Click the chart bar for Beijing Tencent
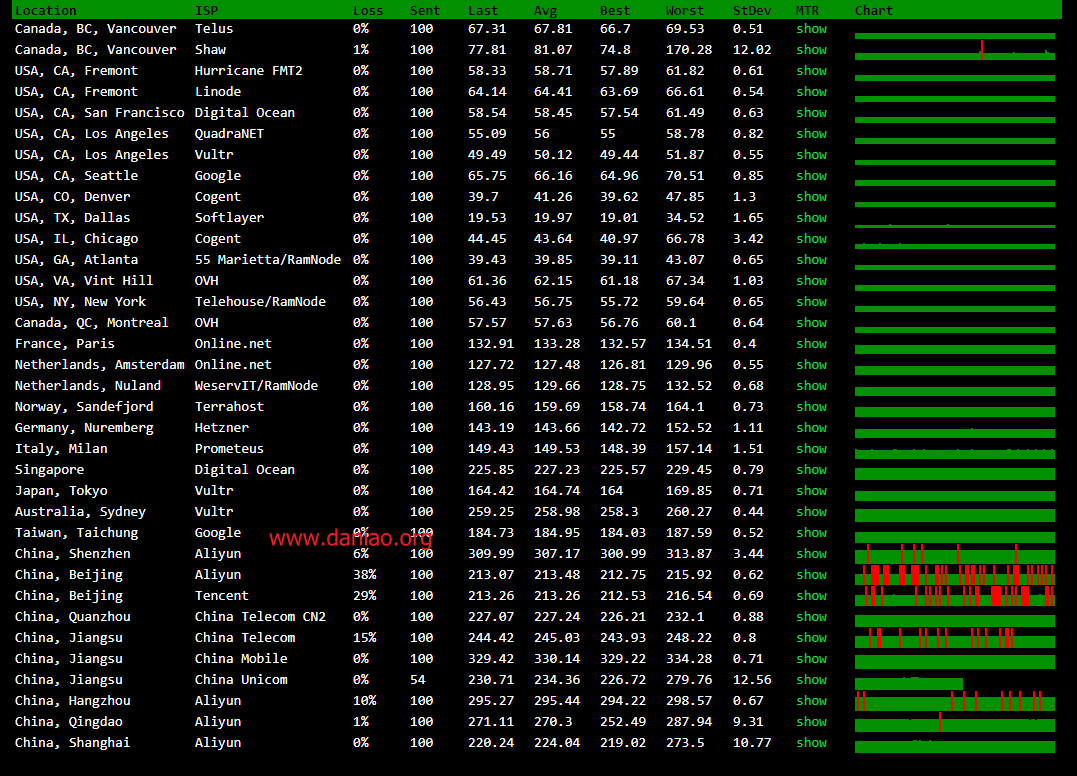 click(955, 596)
